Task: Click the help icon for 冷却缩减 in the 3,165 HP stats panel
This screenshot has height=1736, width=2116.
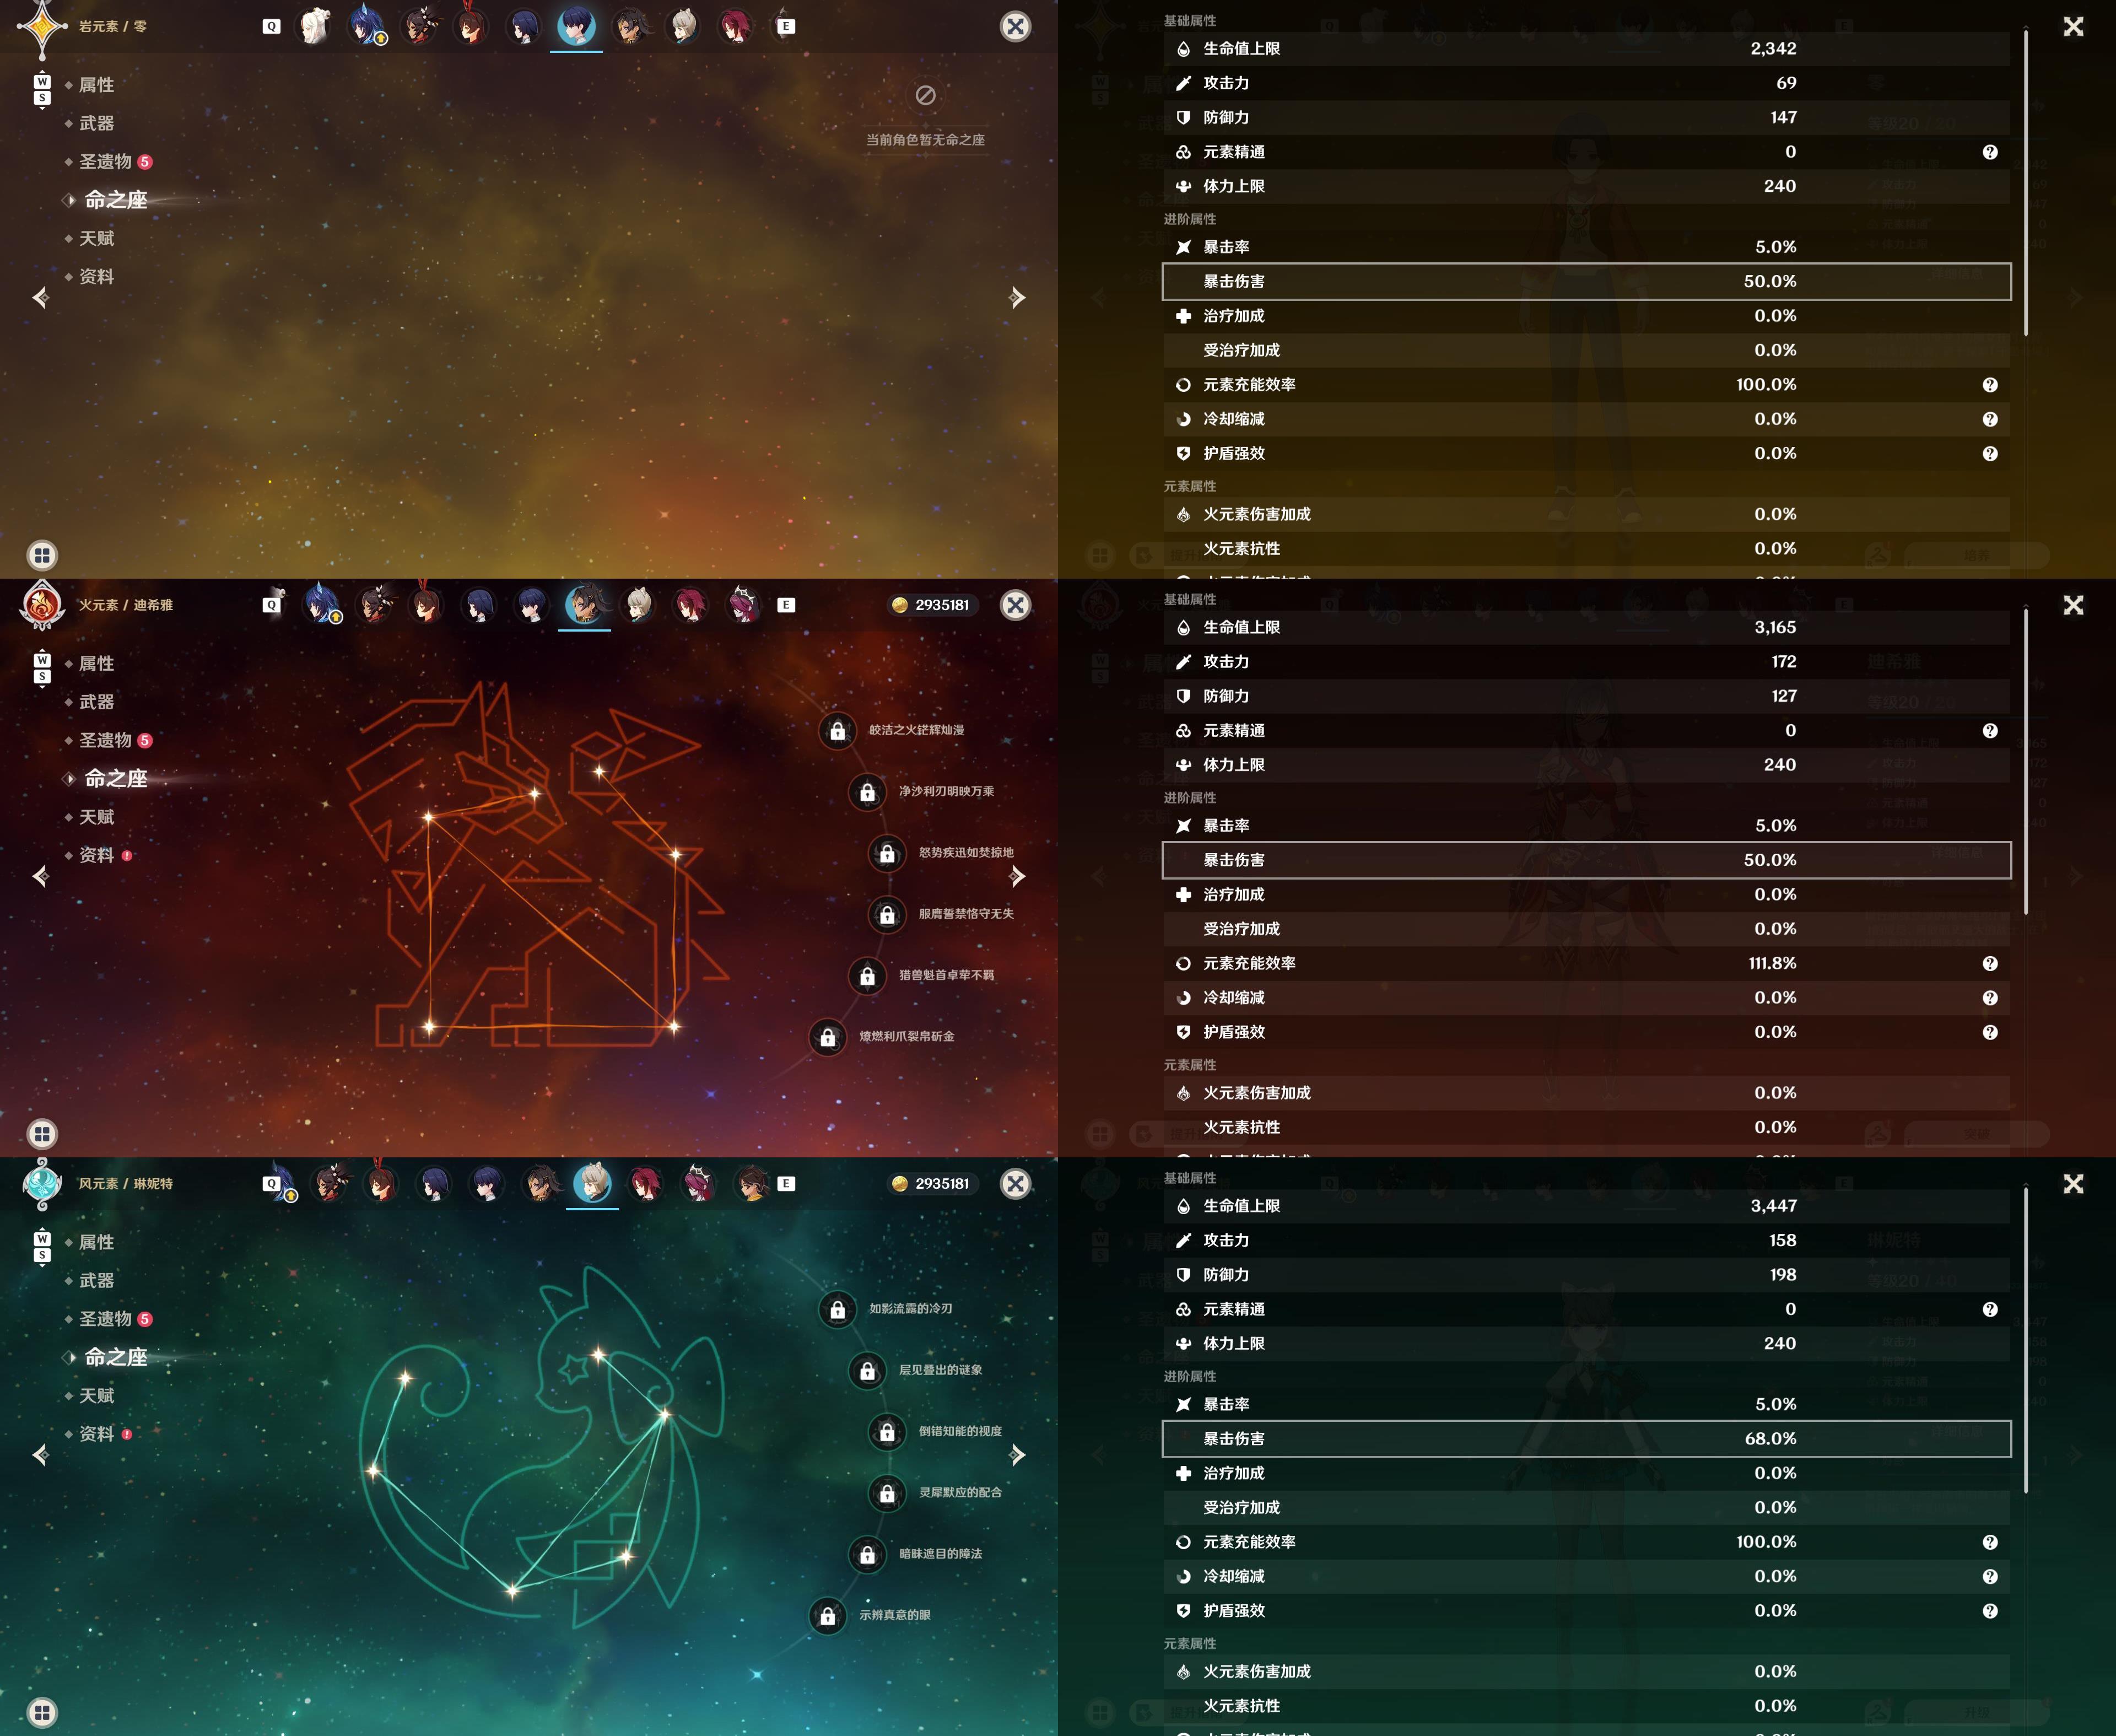Action: pos(1990,998)
